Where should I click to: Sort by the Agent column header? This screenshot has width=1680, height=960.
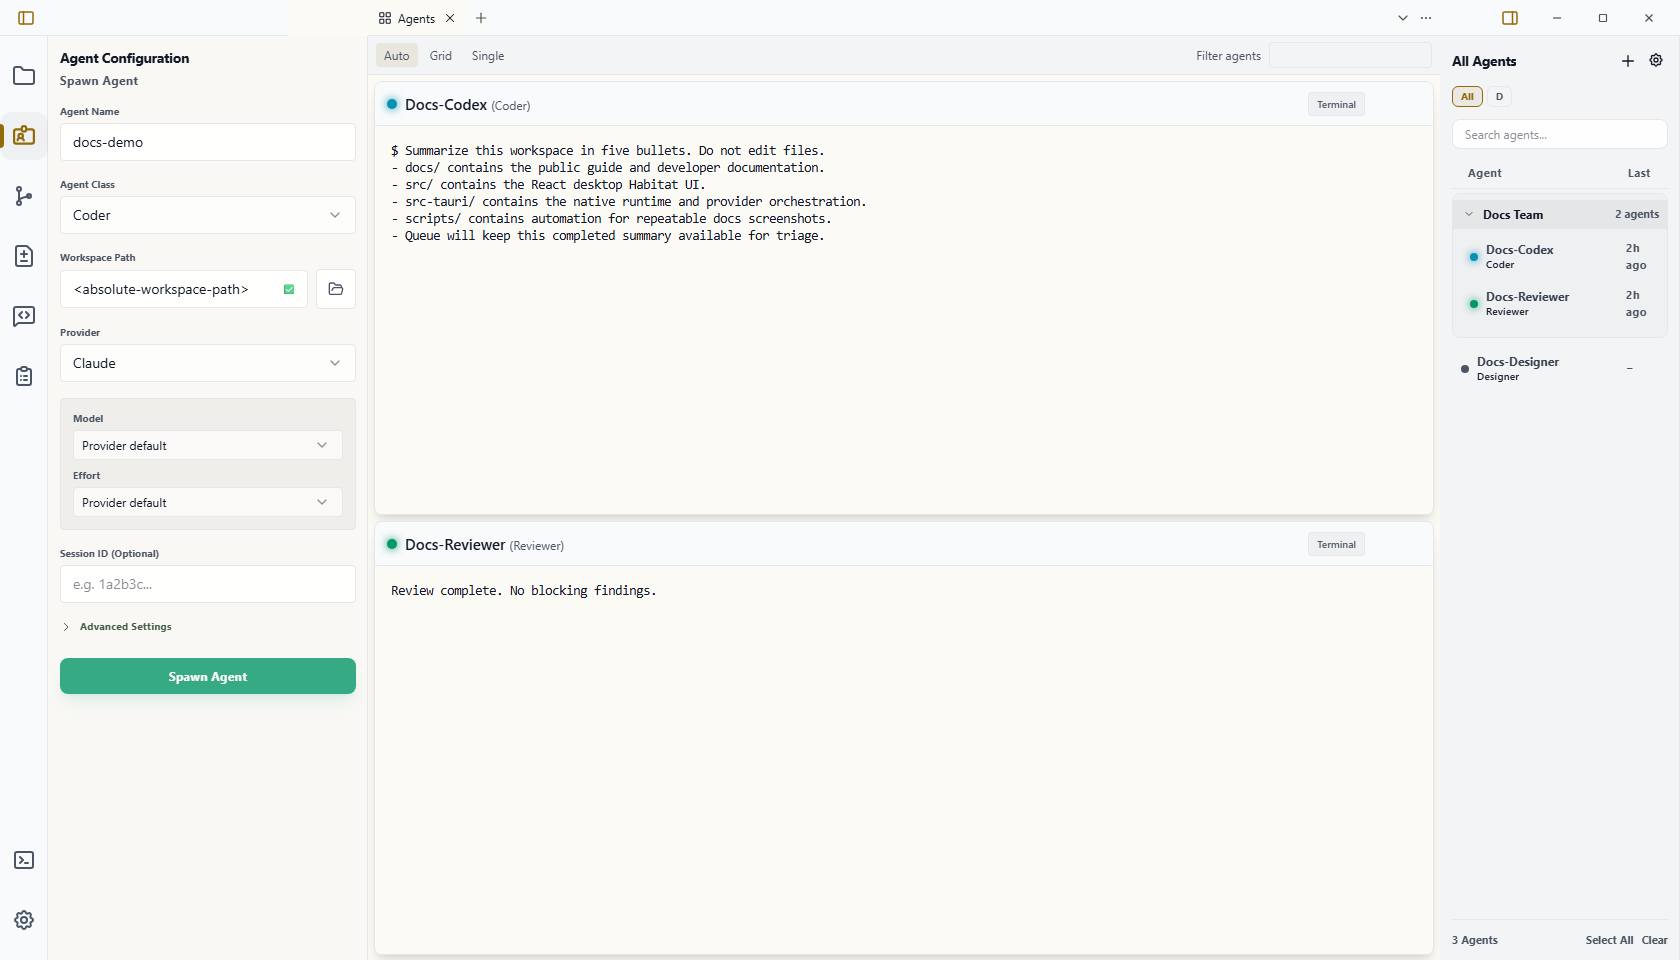(1484, 173)
